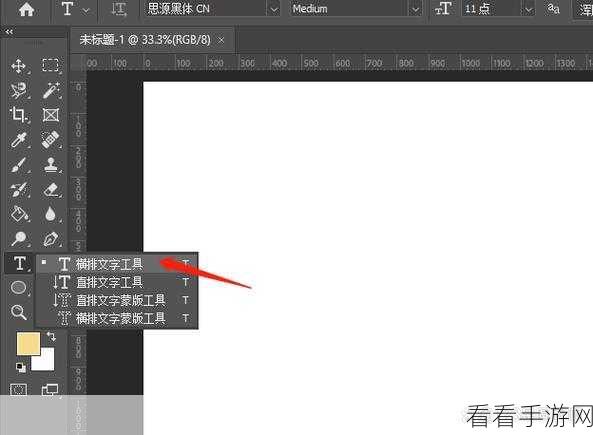Select the Zoom tool
This screenshot has height=435, width=593.
tap(19, 312)
